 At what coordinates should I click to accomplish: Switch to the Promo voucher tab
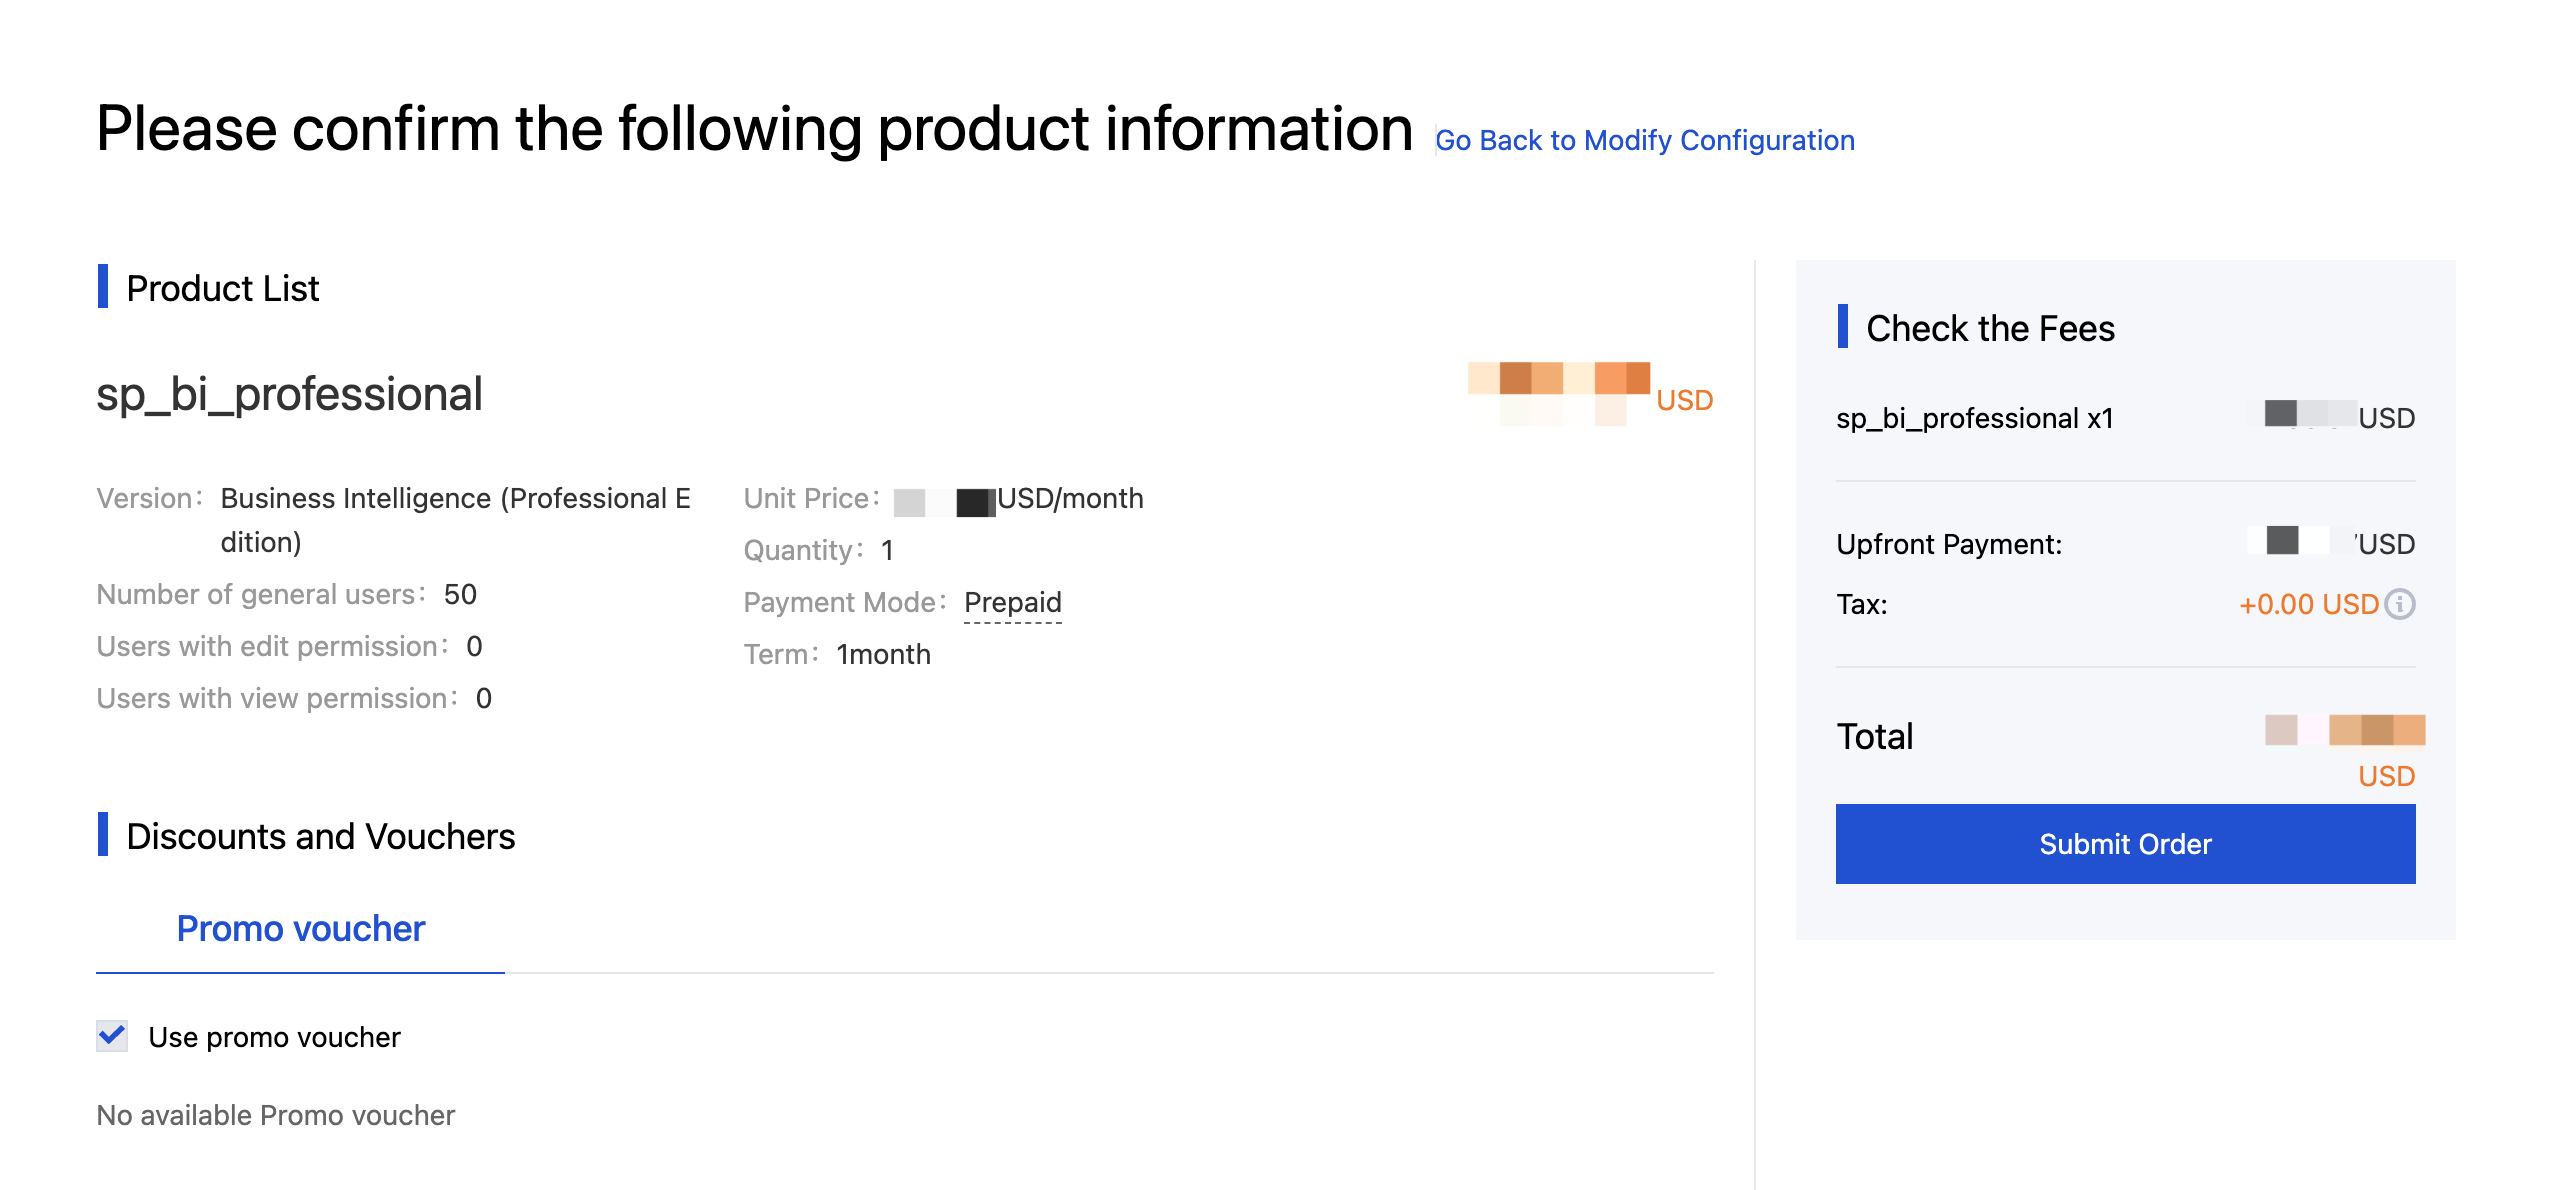pos(300,929)
